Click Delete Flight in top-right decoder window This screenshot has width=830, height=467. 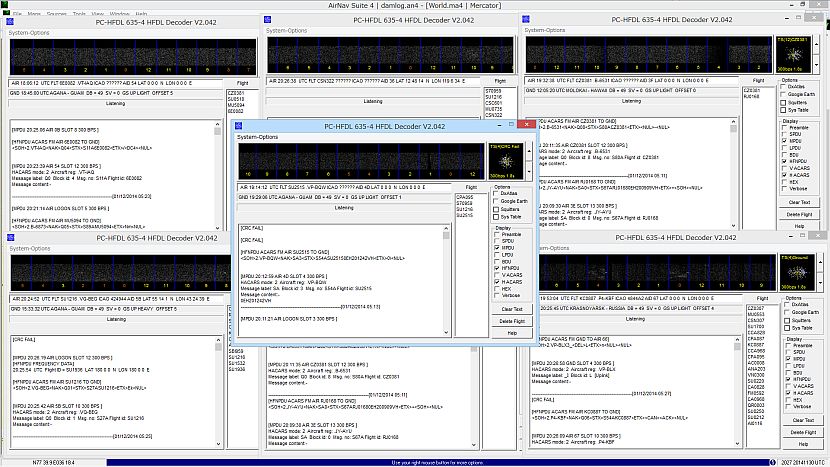click(x=799, y=214)
